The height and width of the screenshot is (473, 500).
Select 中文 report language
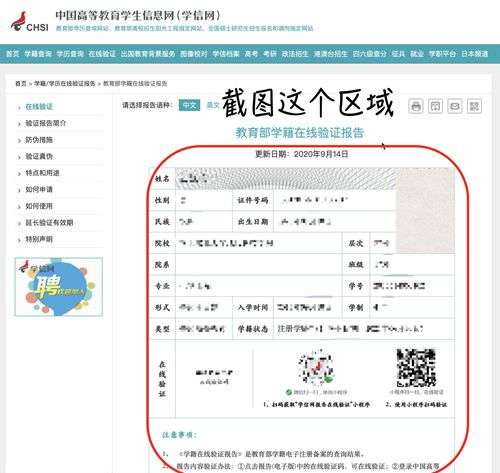pyautogui.click(x=189, y=105)
